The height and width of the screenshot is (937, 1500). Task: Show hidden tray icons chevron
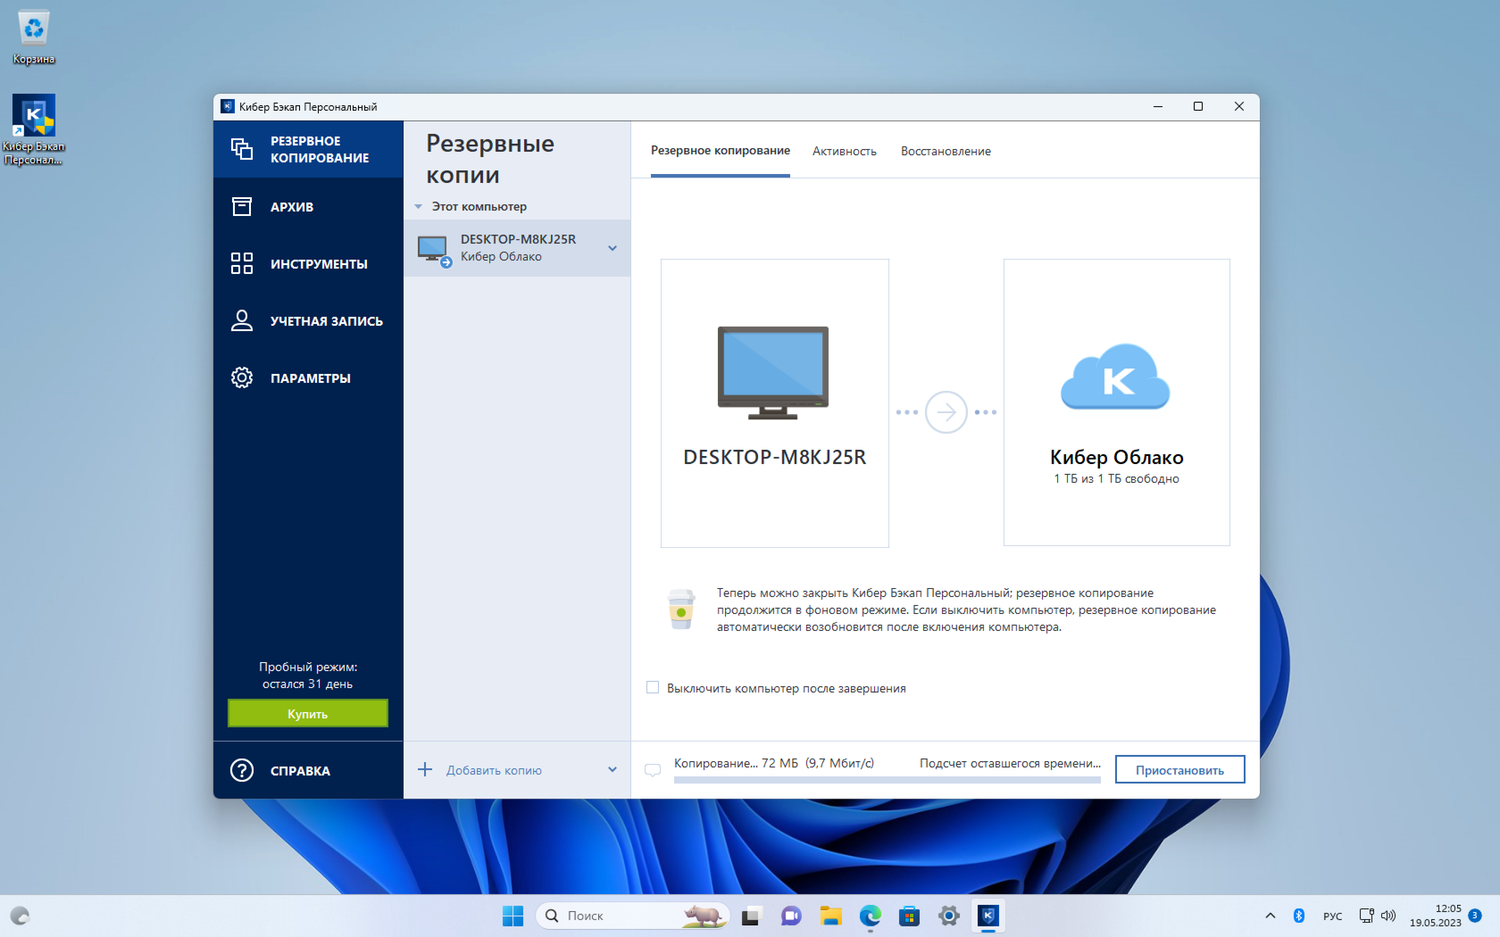coord(1270,916)
